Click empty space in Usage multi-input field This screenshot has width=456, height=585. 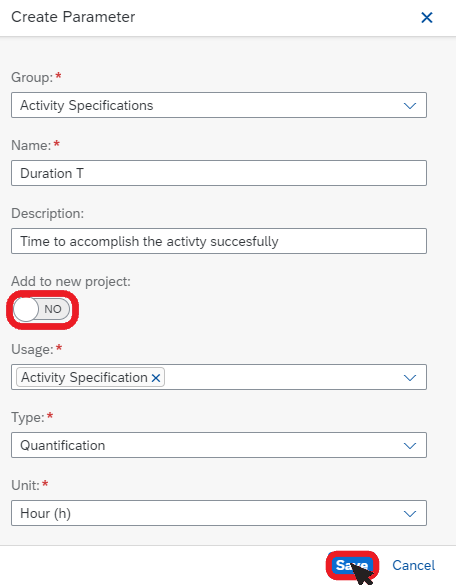tap(283, 378)
